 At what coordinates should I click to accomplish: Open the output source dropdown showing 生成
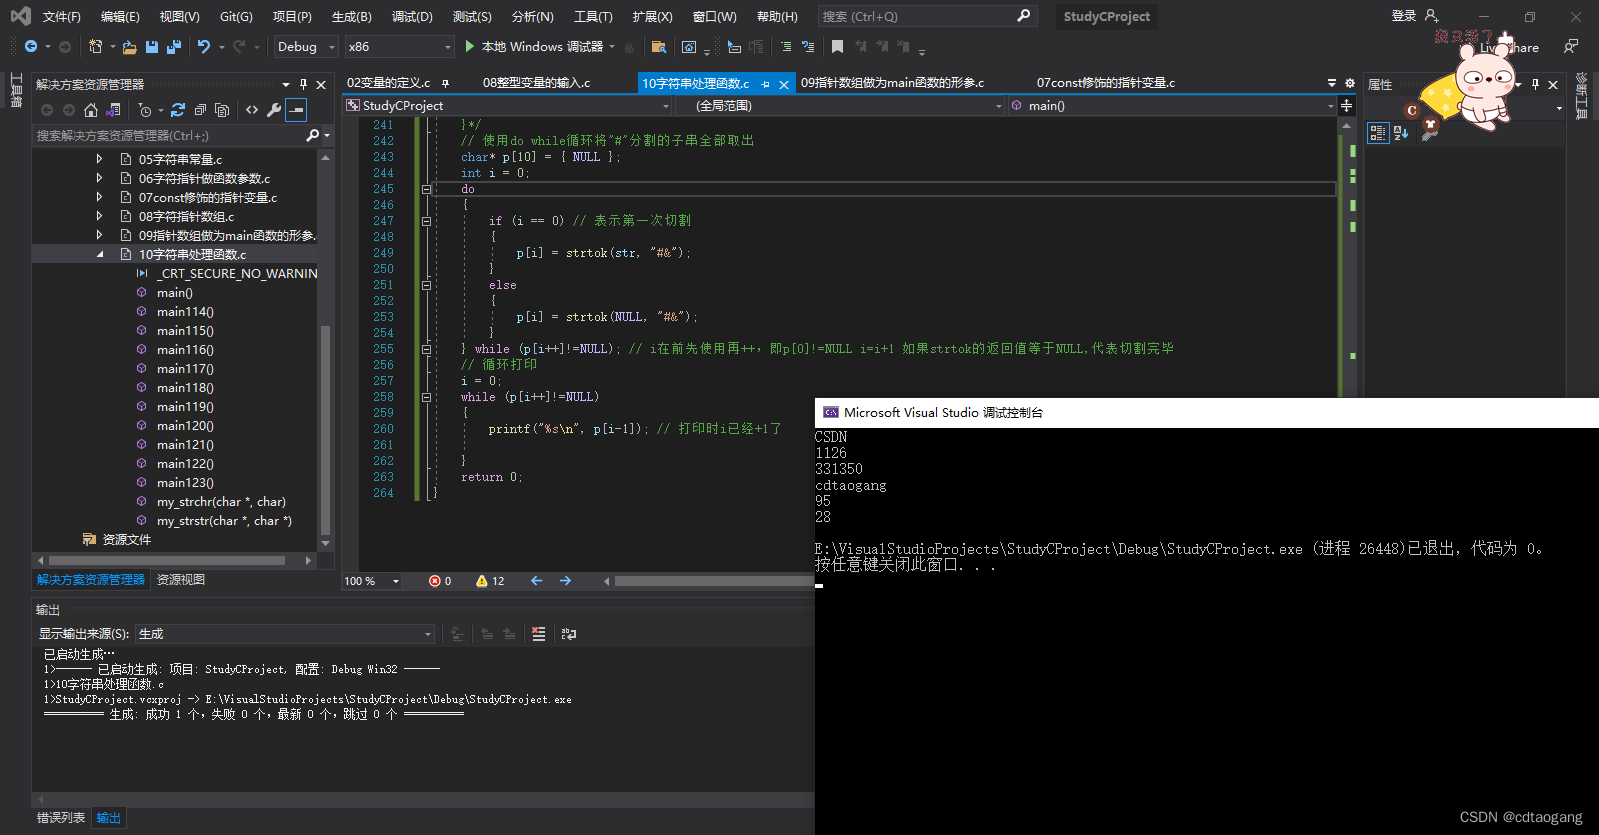pos(285,634)
